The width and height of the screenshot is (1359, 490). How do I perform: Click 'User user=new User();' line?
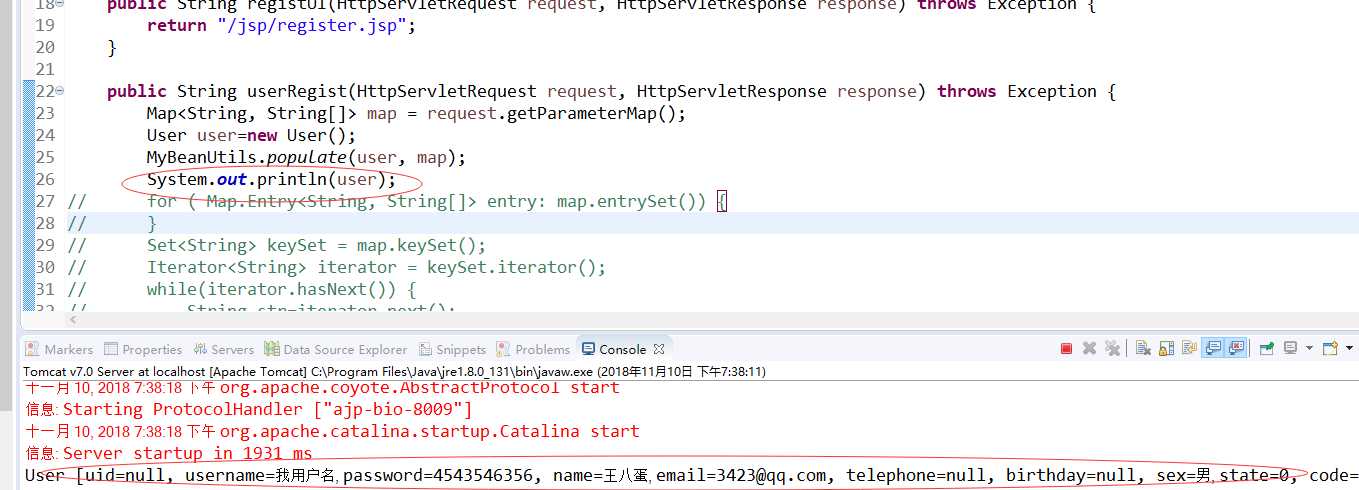pyautogui.click(x=251, y=135)
